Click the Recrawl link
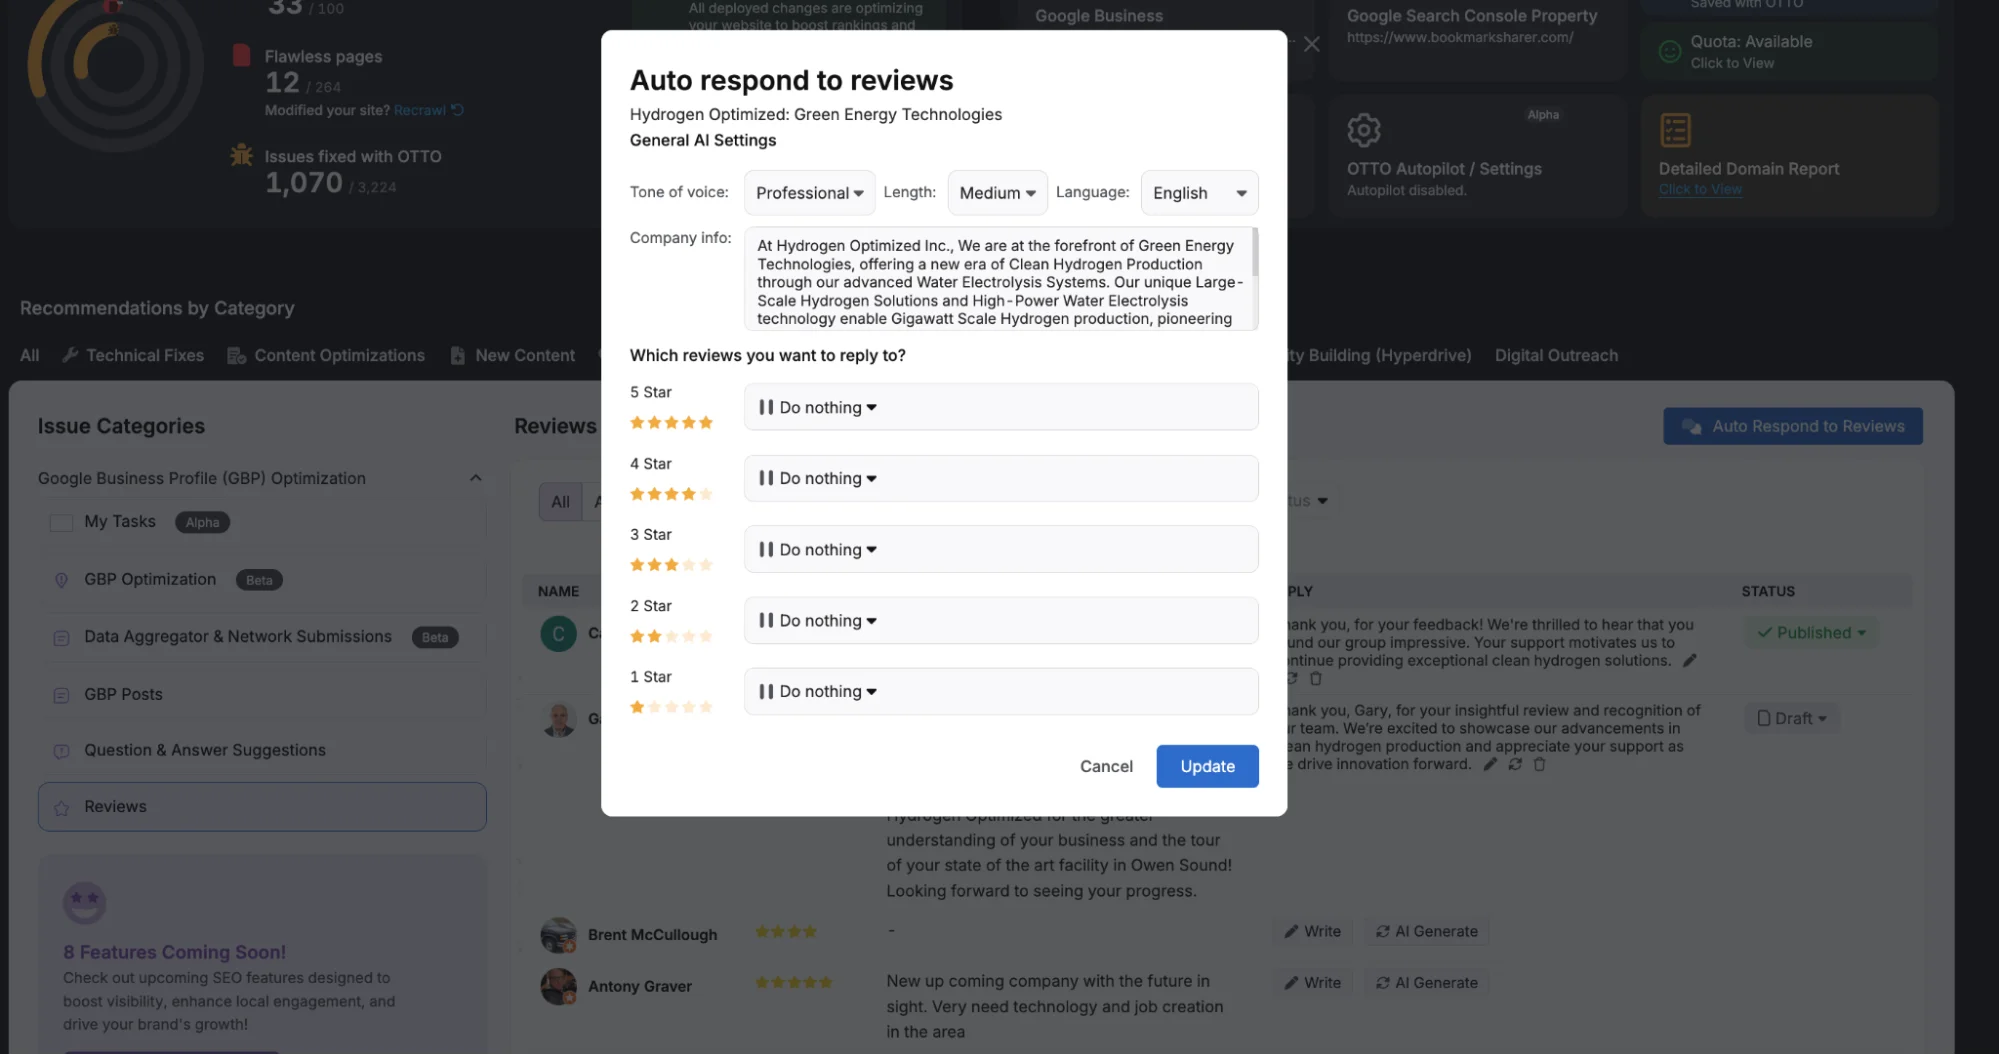 419,110
